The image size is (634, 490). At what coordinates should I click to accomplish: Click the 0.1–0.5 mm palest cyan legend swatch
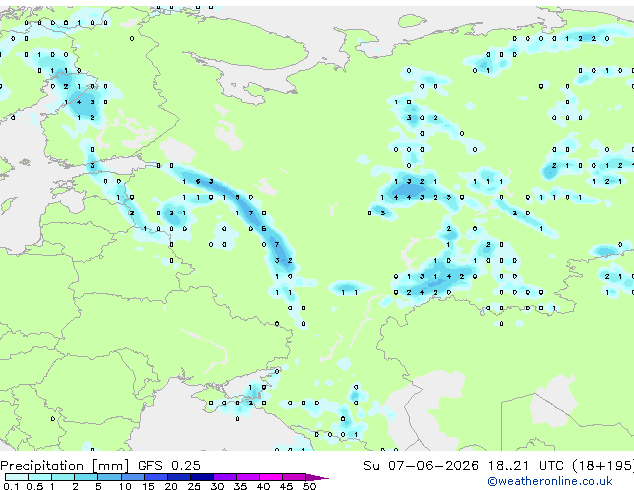tap(17, 477)
